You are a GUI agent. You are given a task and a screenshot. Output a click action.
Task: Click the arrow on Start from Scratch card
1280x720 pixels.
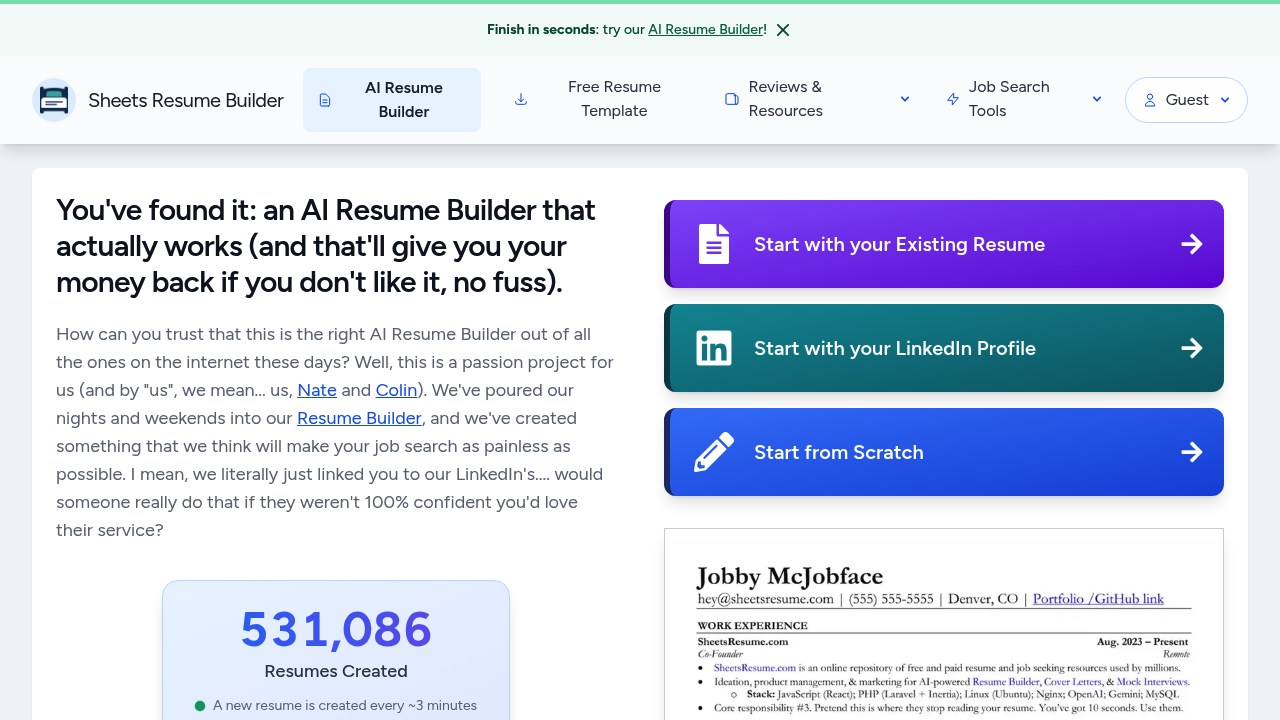click(x=1191, y=452)
